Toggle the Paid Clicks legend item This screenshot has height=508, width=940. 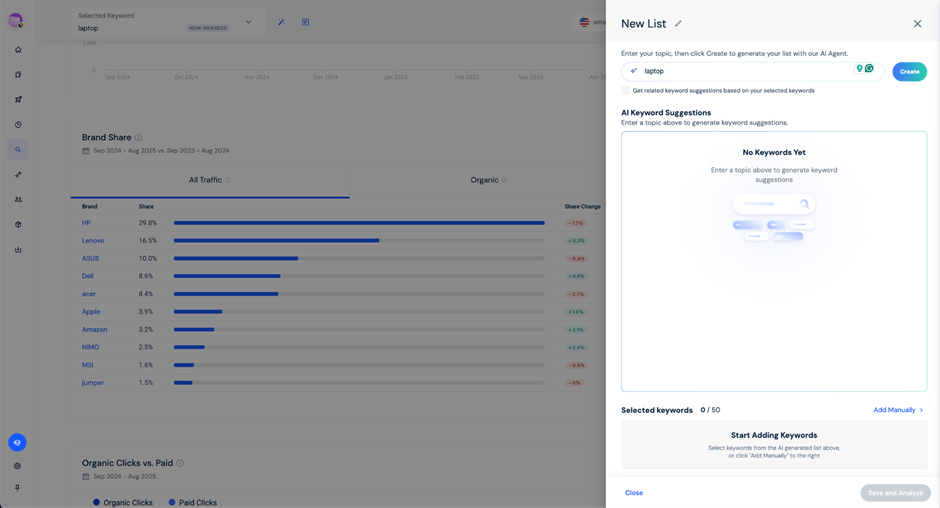pyautogui.click(x=192, y=503)
